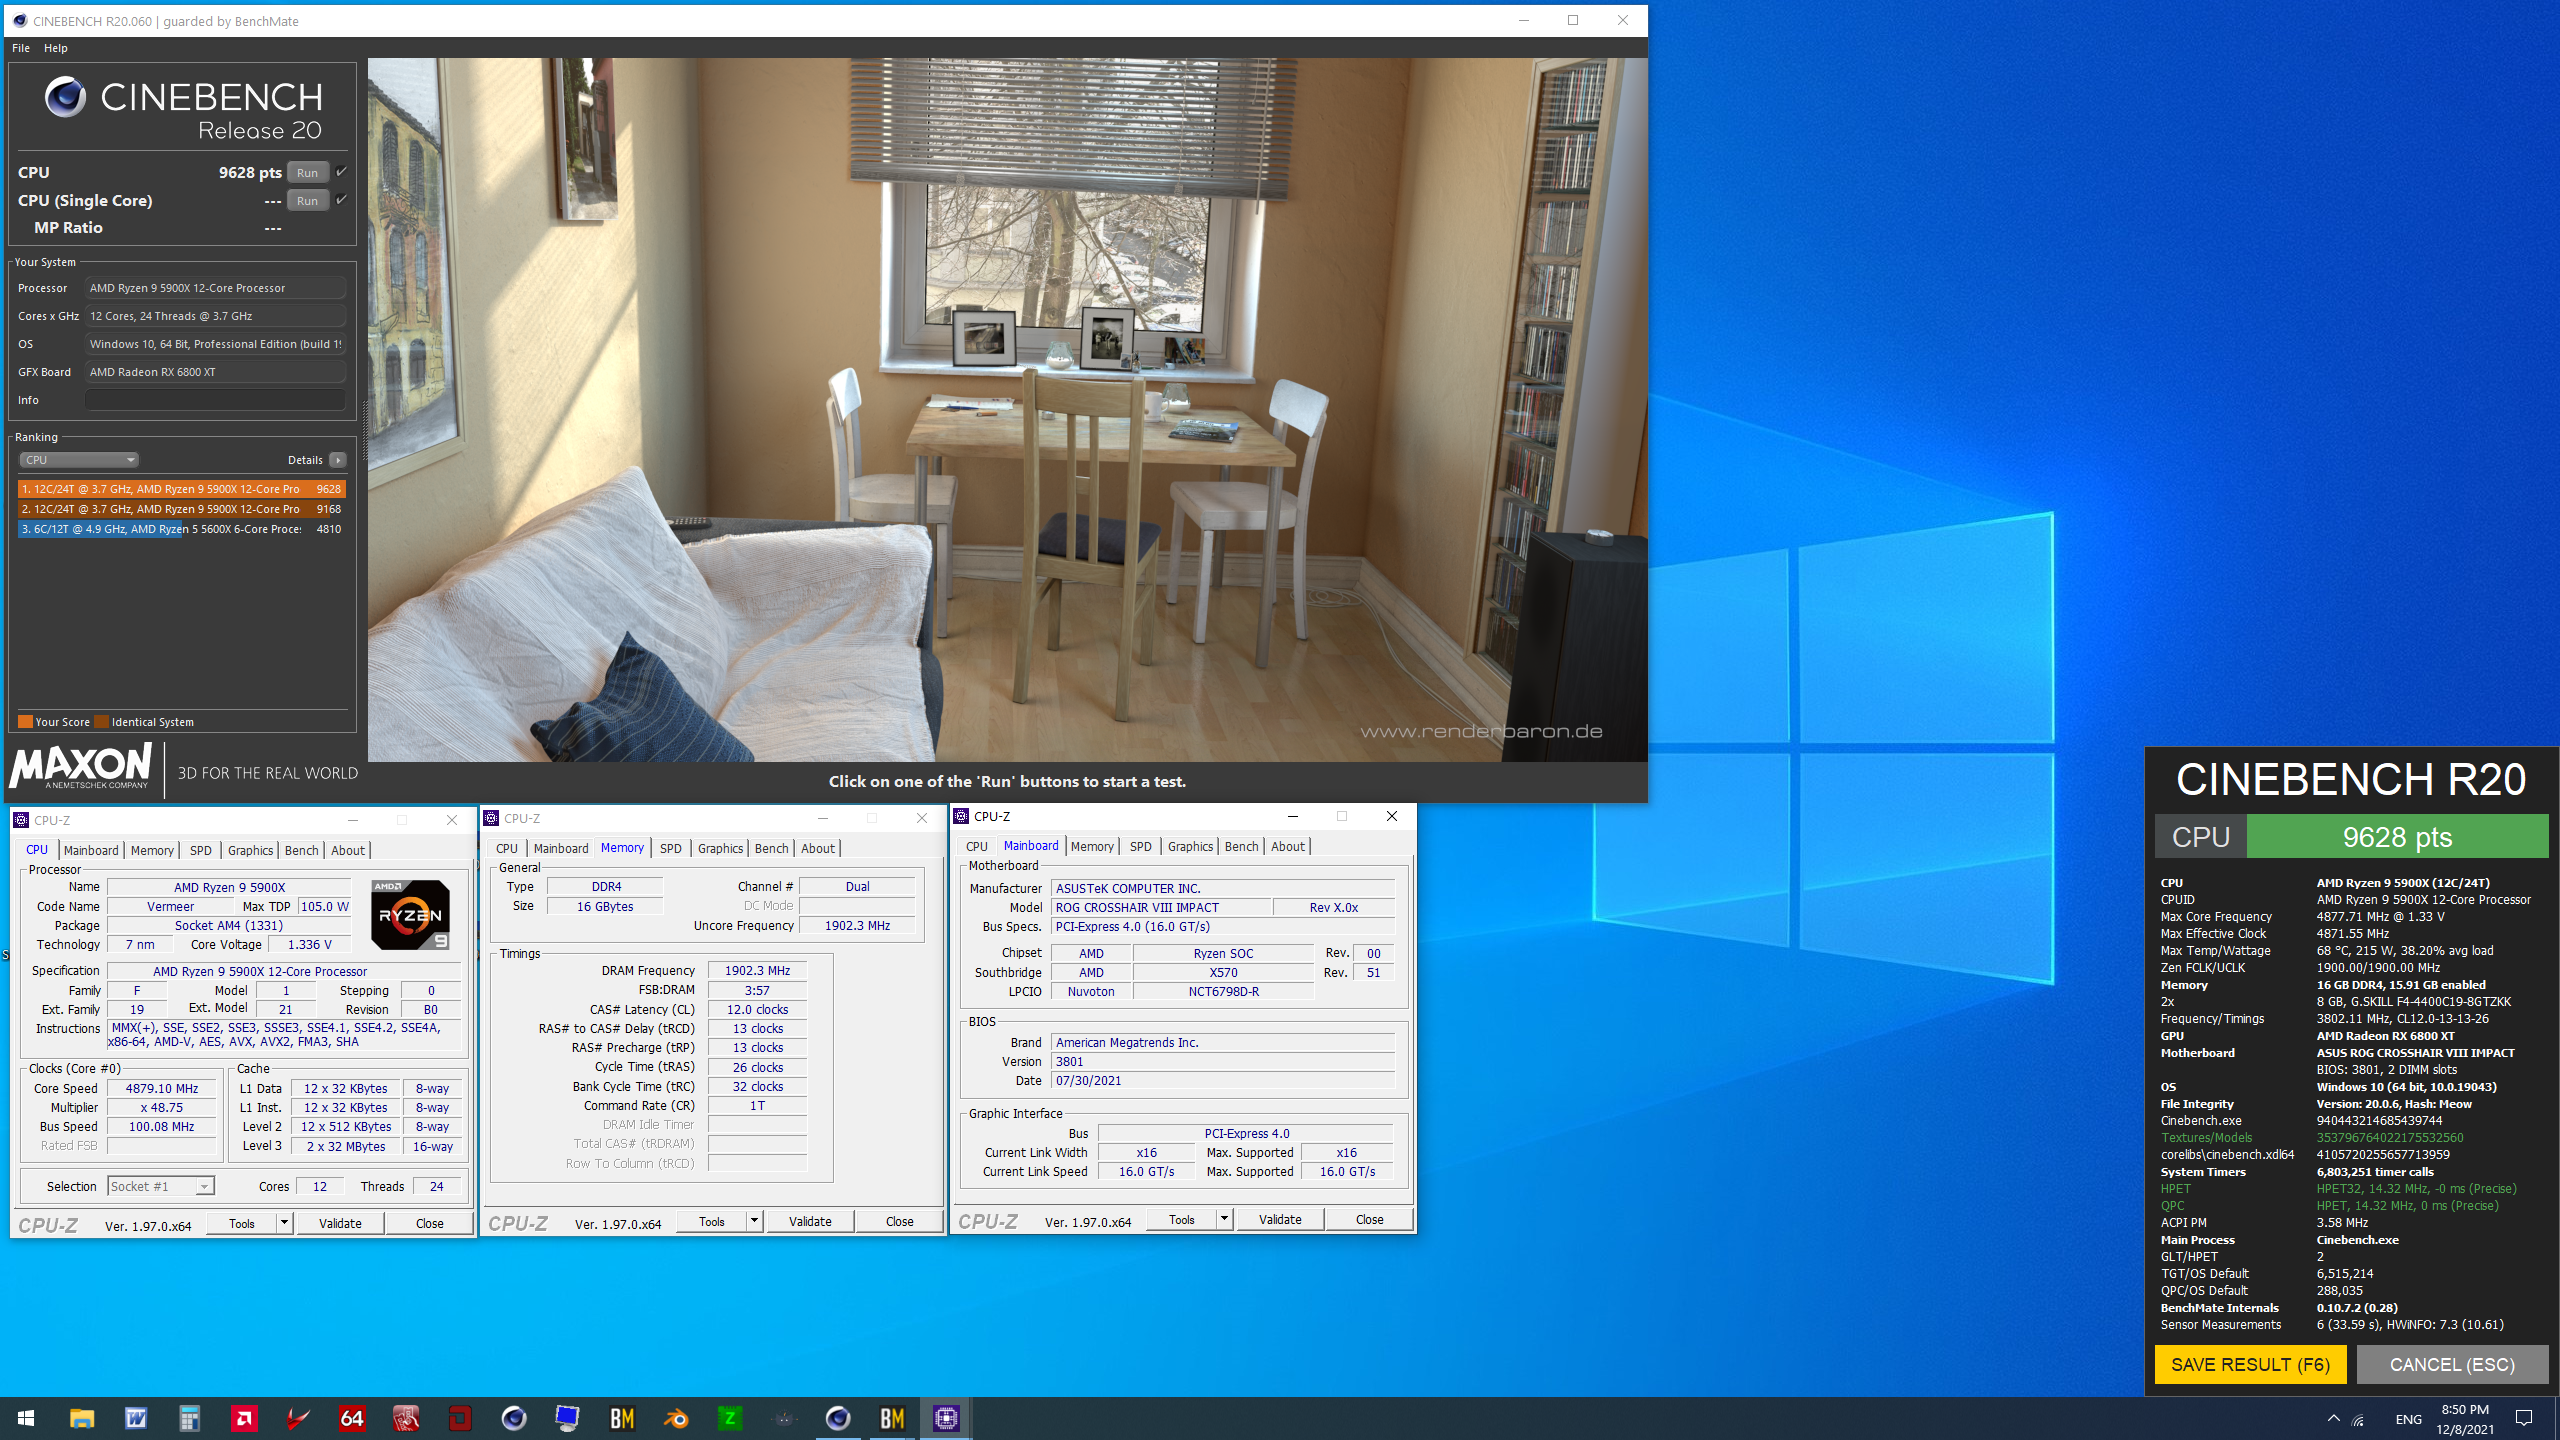The image size is (2560, 1440).
Task: Click Validate in CPU-Z Memory window
Action: click(810, 1221)
